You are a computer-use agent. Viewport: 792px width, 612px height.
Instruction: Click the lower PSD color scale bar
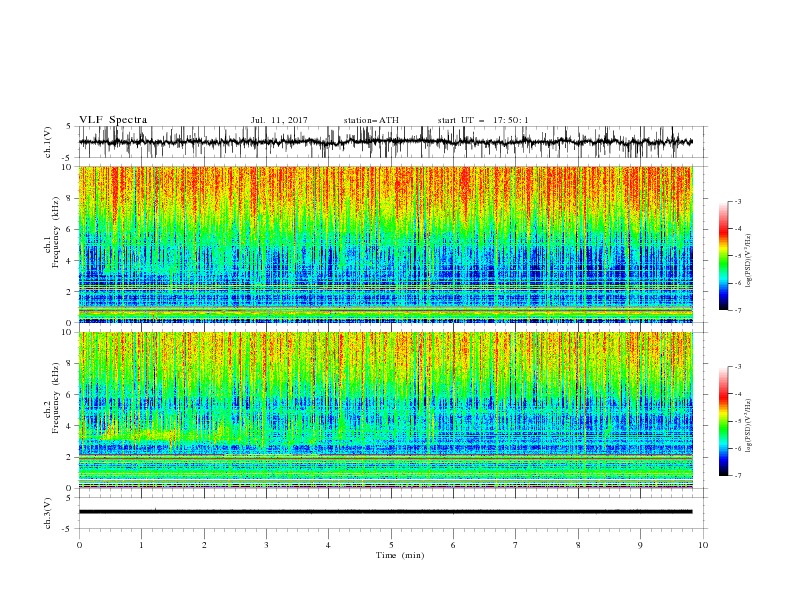723,421
